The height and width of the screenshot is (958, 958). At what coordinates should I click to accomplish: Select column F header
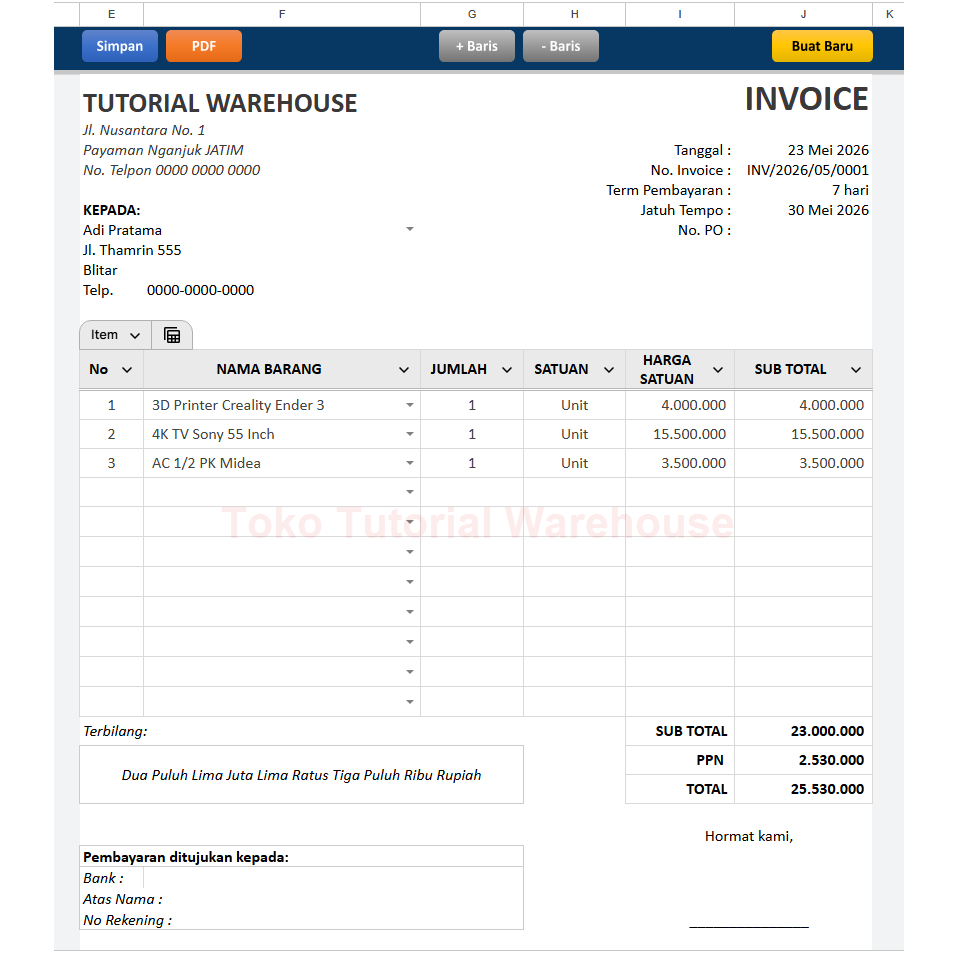[282, 14]
